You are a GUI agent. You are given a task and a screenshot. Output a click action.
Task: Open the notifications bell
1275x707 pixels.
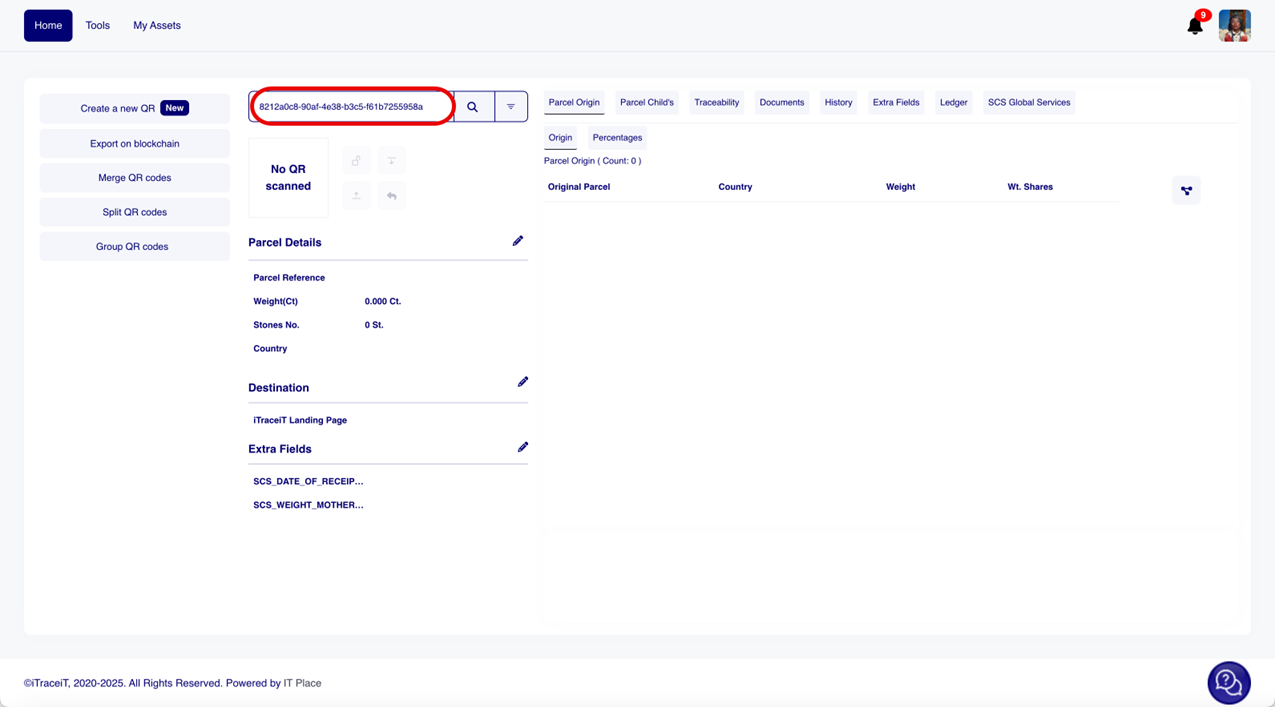click(1195, 26)
